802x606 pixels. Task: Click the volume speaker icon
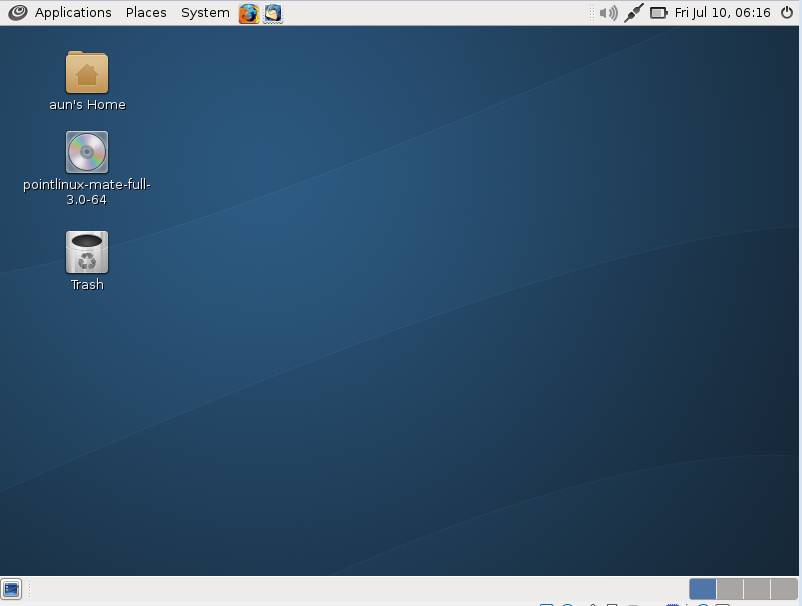(608, 13)
